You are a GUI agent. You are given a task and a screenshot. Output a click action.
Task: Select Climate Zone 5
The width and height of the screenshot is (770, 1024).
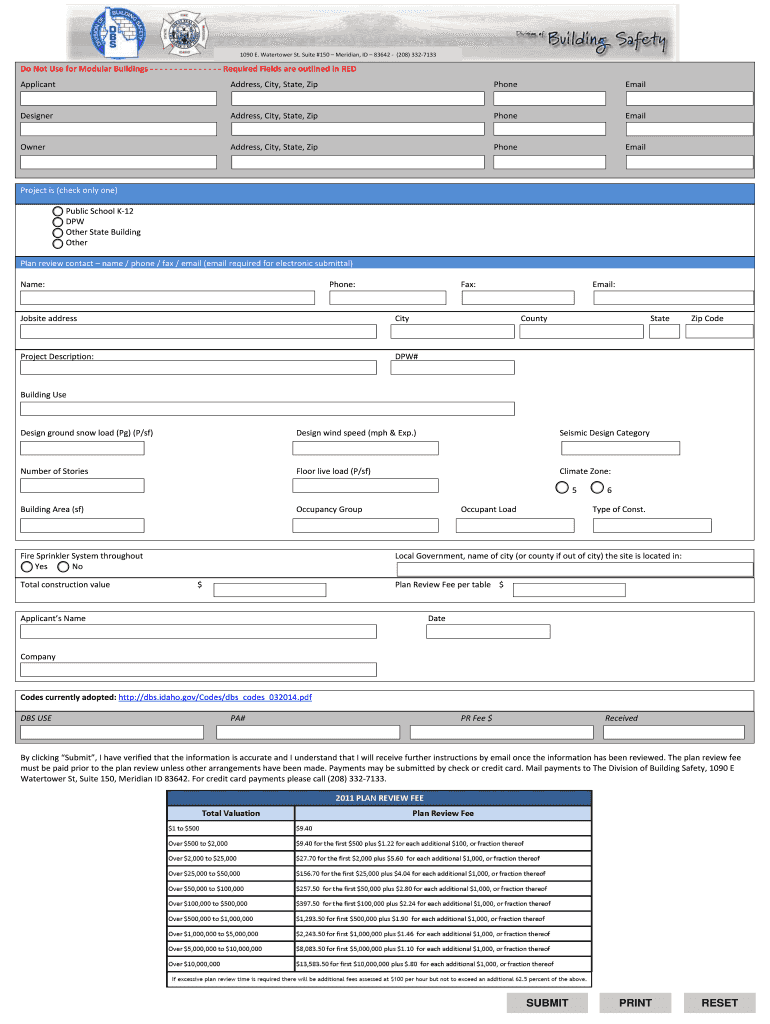tap(562, 488)
